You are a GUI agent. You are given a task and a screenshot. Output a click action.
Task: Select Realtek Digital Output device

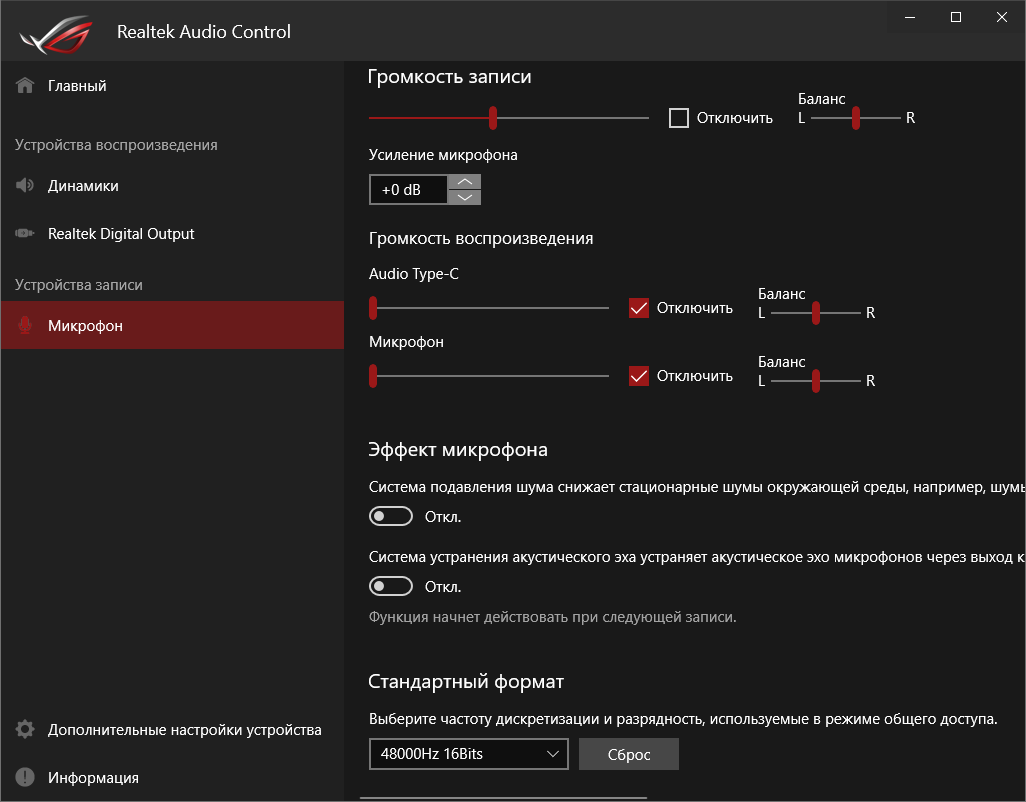(x=121, y=234)
